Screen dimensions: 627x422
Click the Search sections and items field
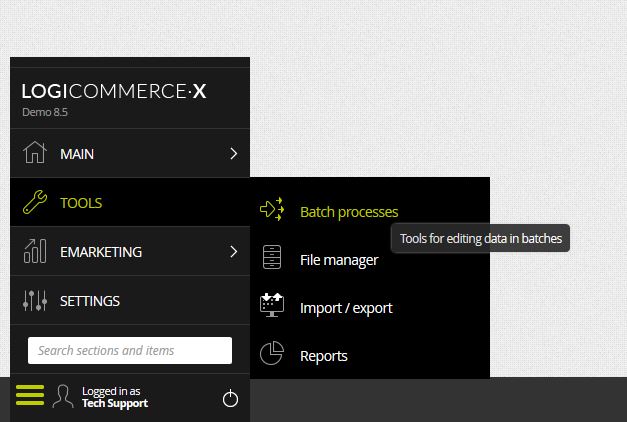click(x=130, y=350)
